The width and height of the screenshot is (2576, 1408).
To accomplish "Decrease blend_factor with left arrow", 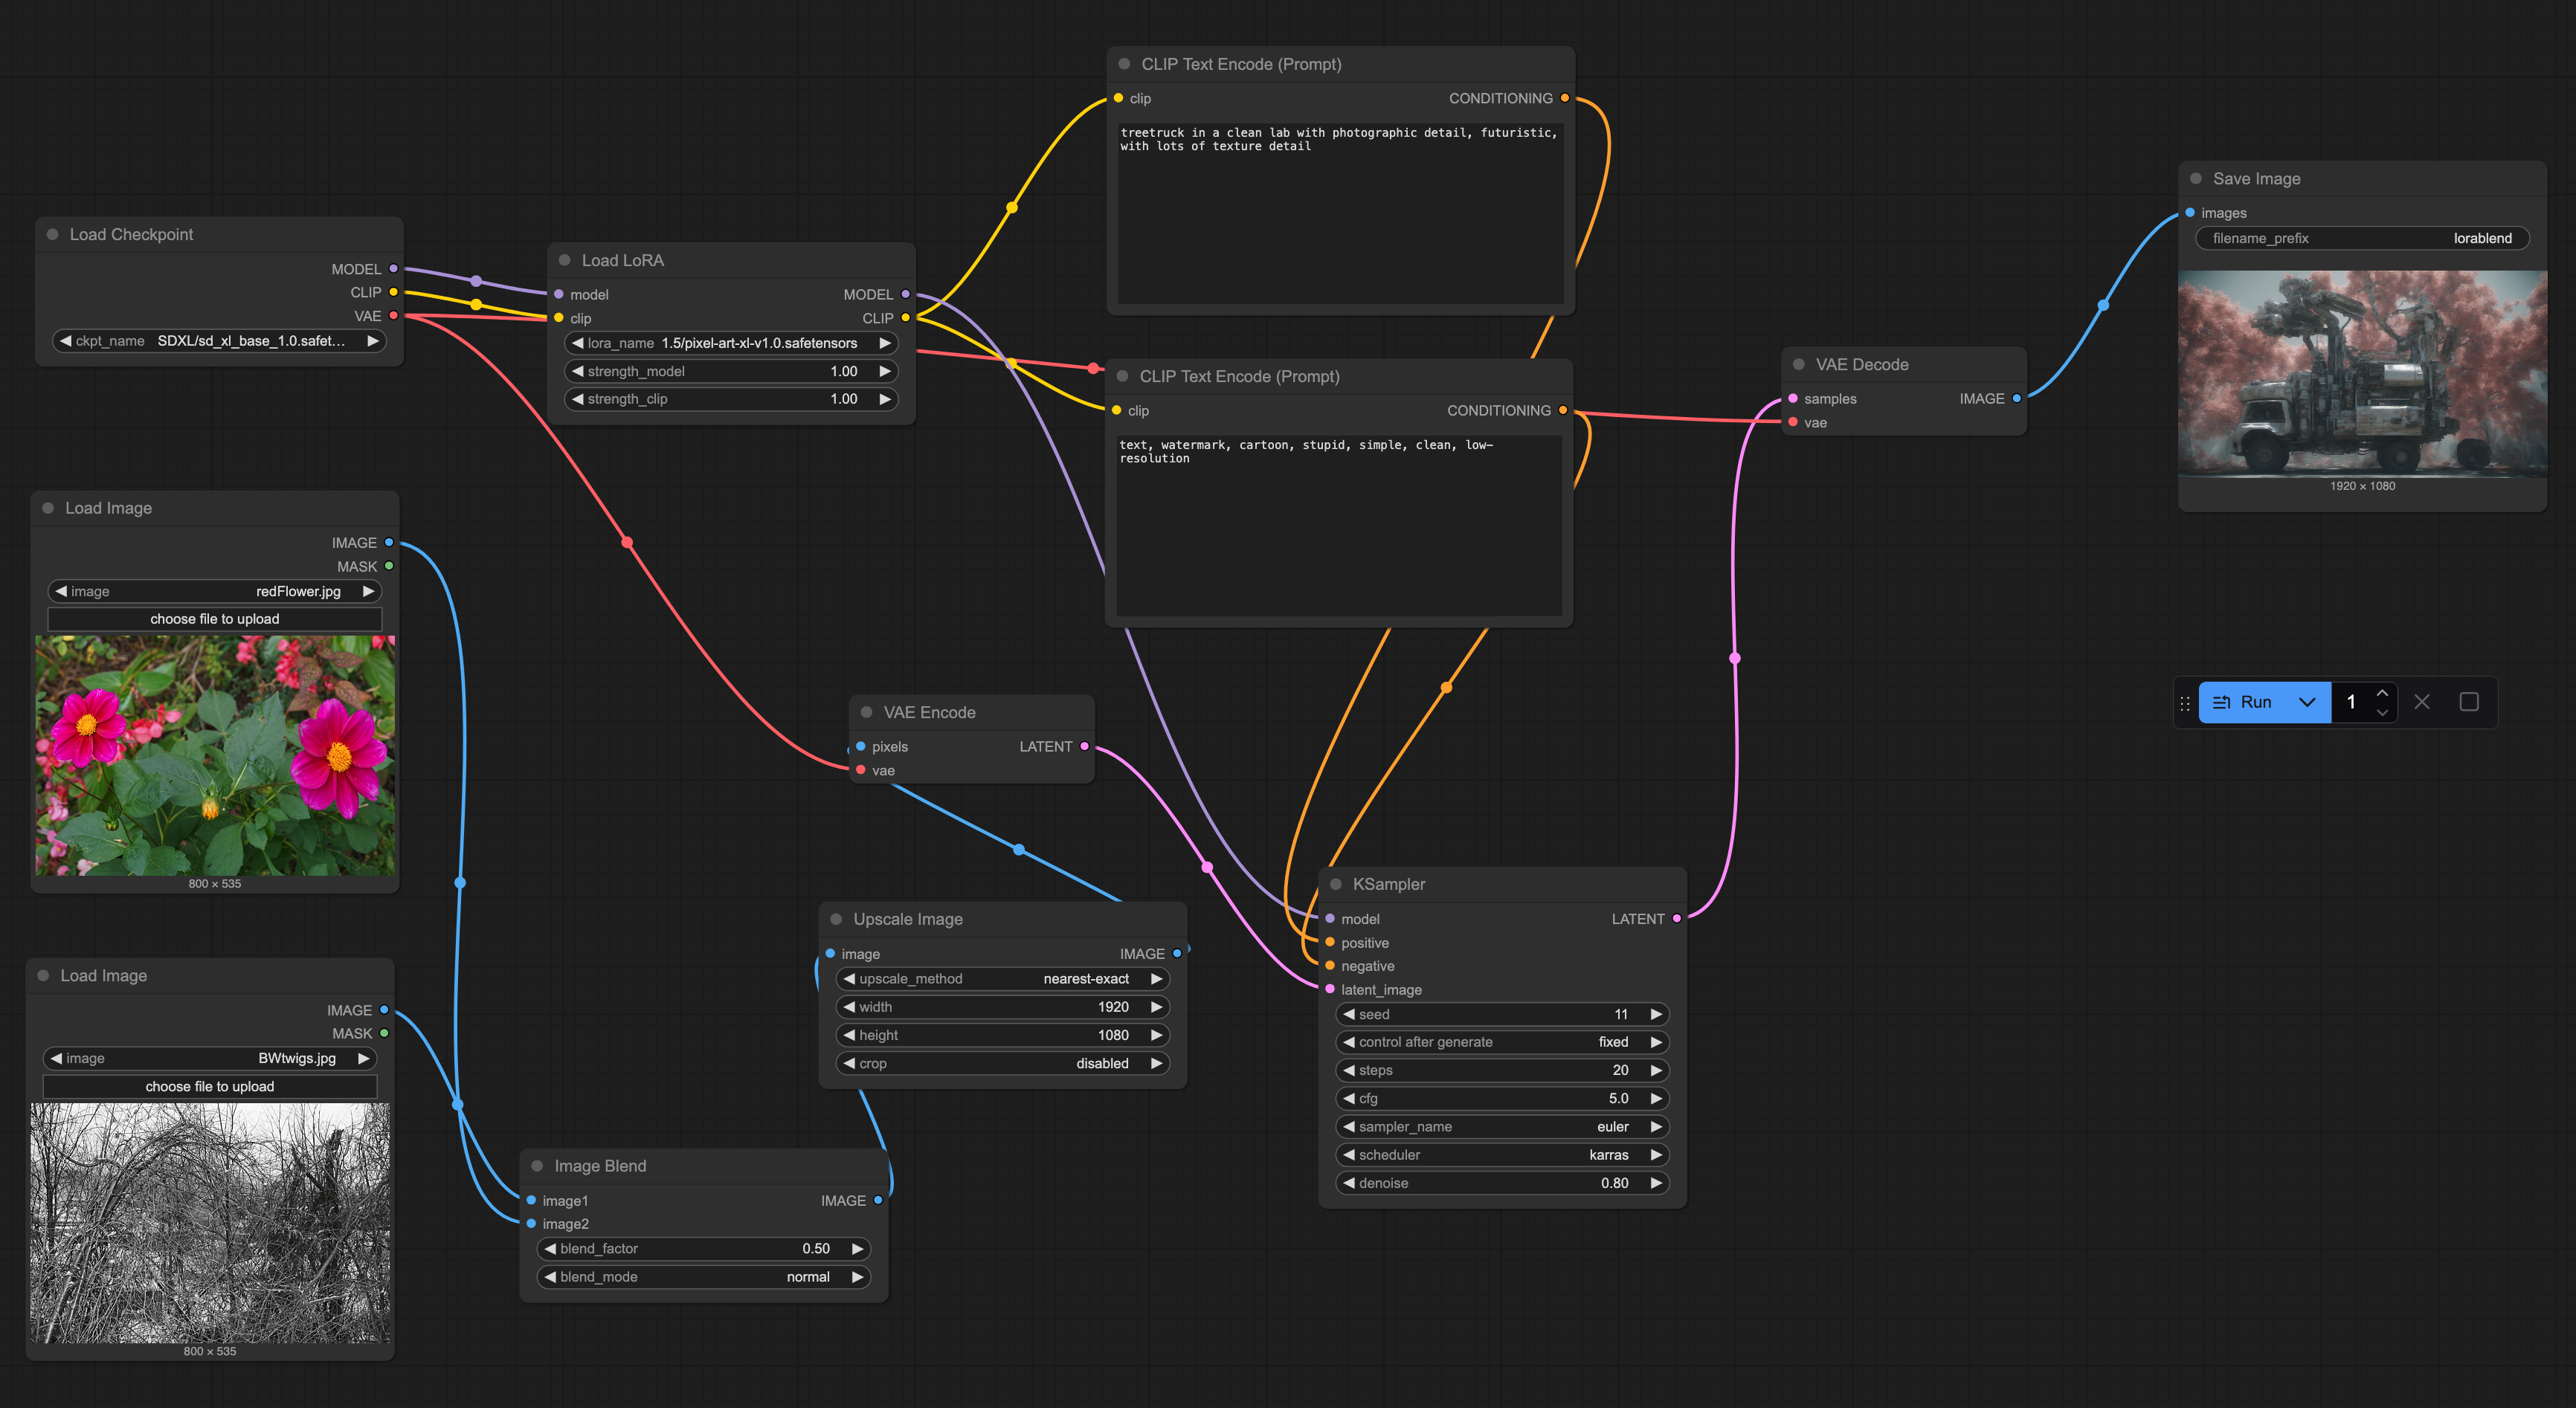I will (550, 1248).
